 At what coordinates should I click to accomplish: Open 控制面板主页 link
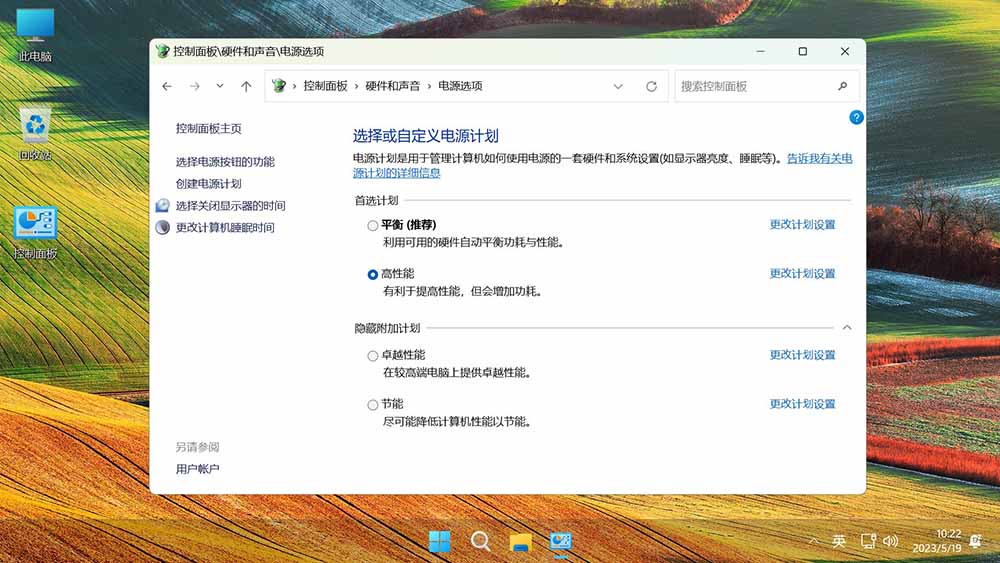click(x=209, y=128)
